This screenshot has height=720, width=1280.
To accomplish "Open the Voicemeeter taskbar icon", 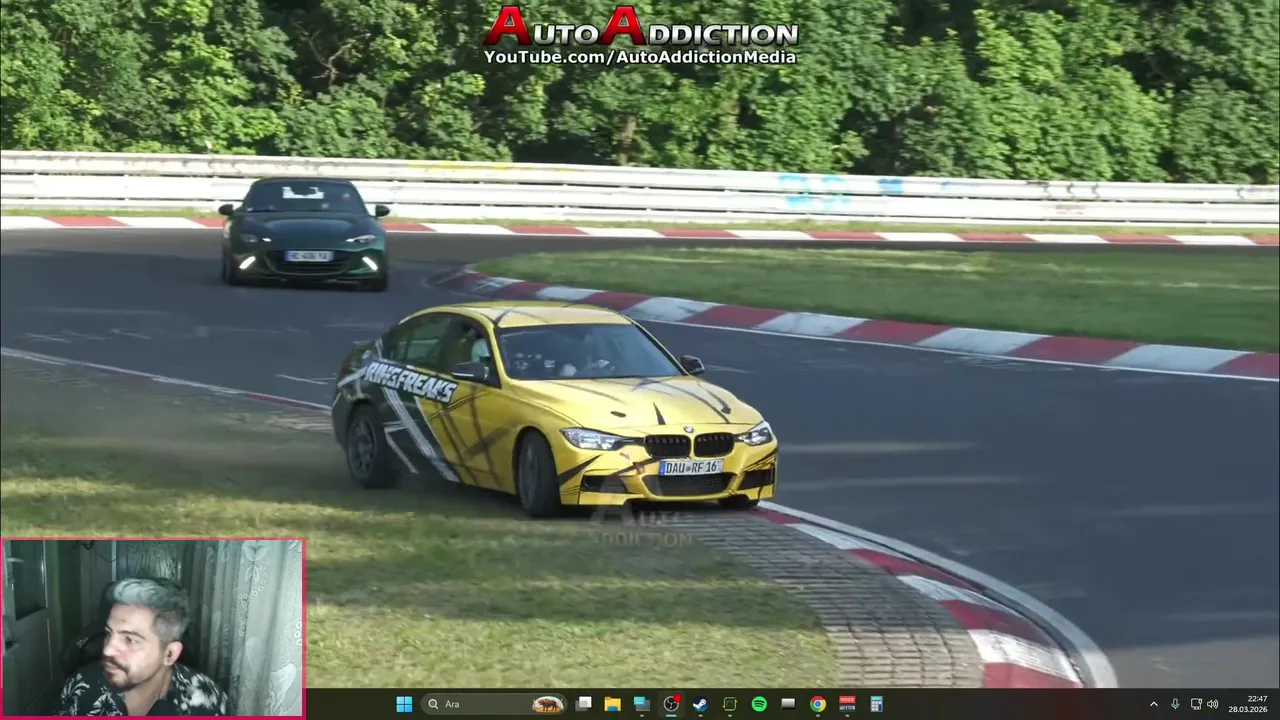I will 847,704.
